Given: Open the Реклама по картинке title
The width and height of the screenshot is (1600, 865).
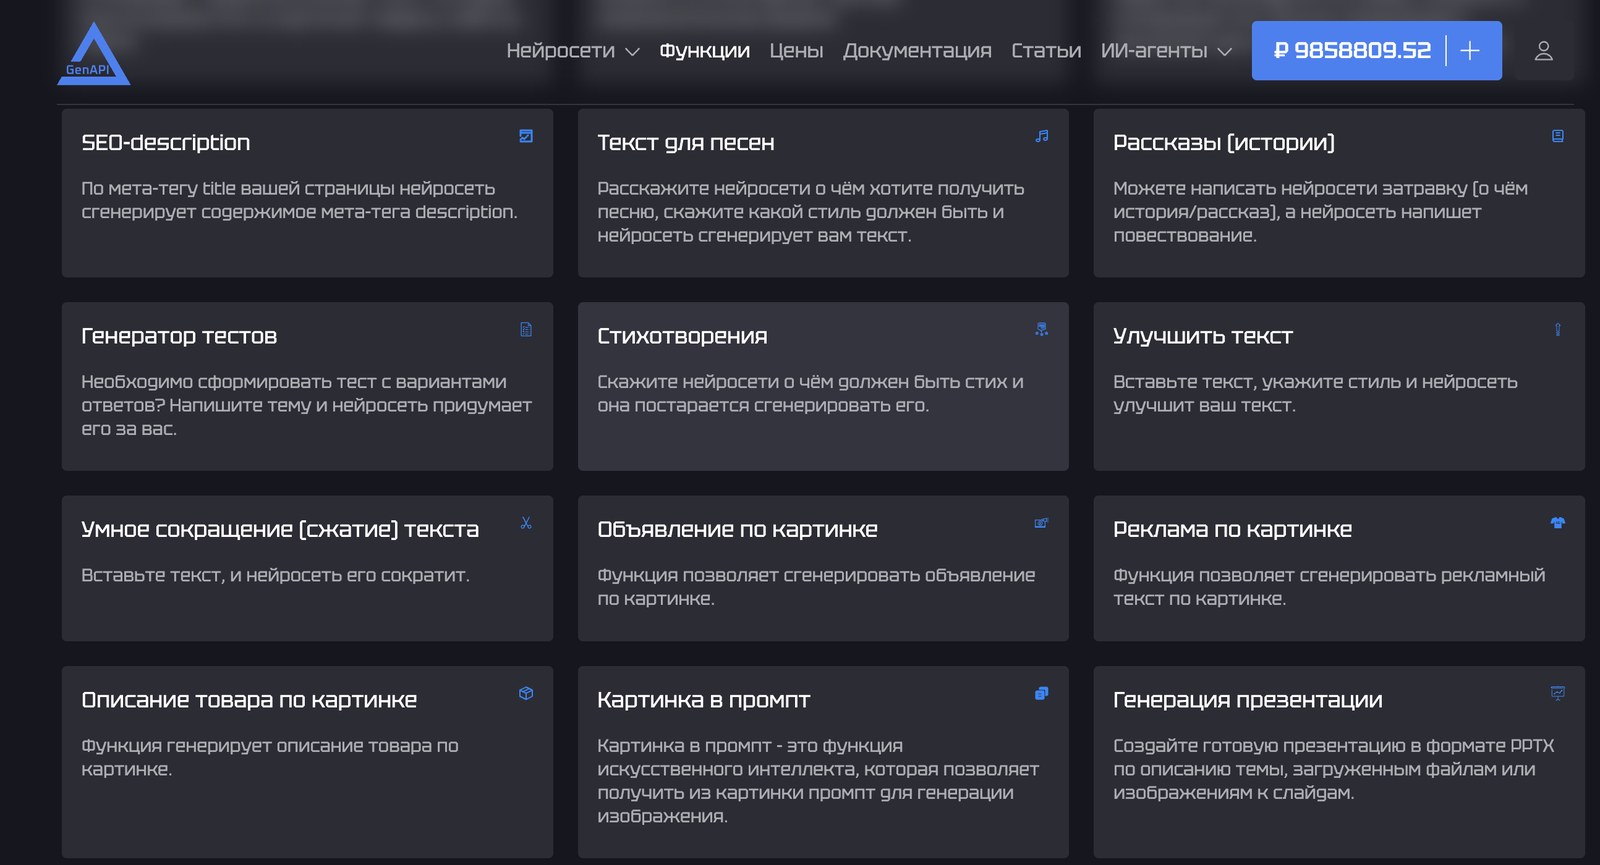Looking at the screenshot, I should [x=1232, y=530].
